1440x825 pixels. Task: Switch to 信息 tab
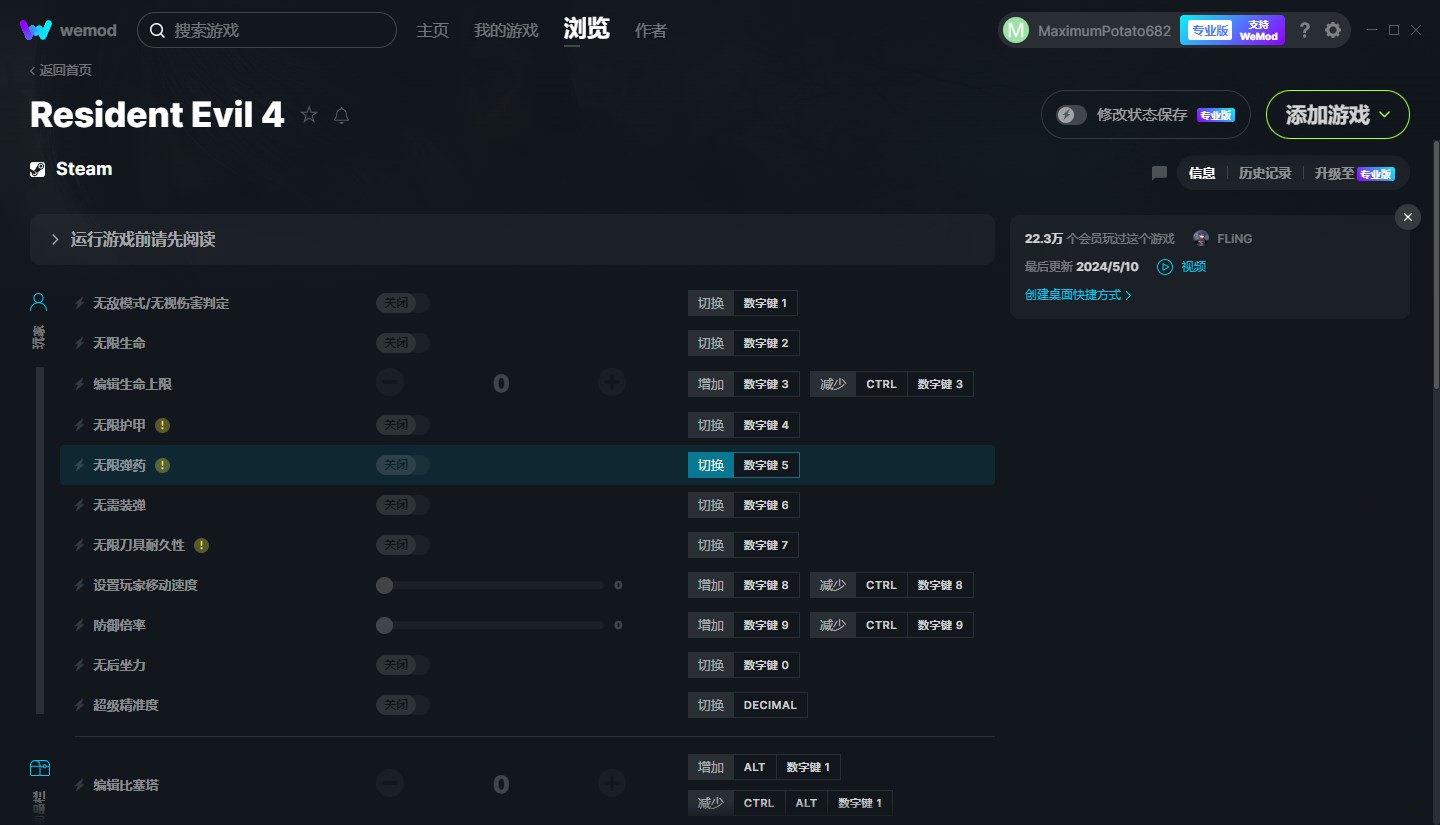pyautogui.click(x=1202, y=173)
